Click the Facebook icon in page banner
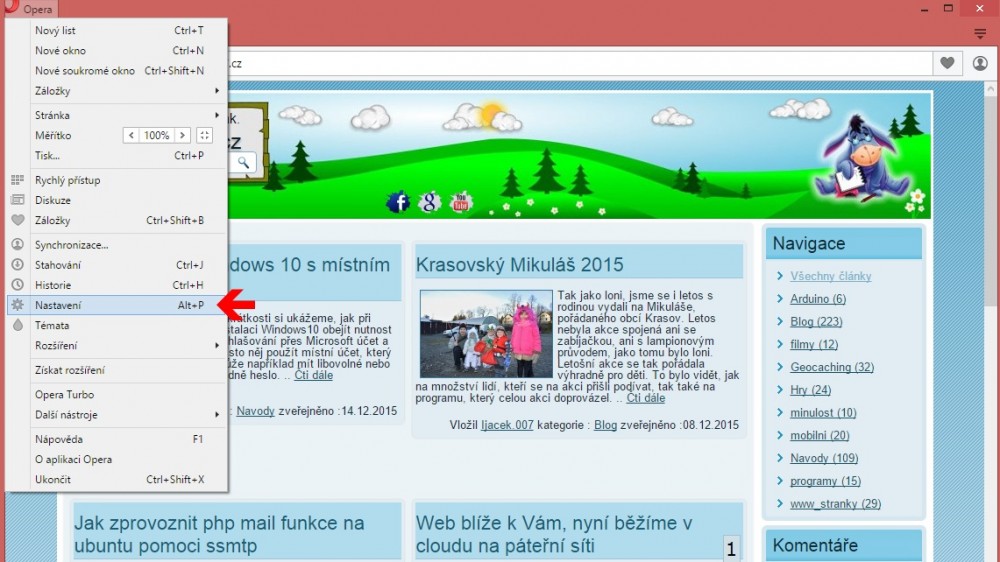This screenshot has width=1000, height=562. click(398, 202)
